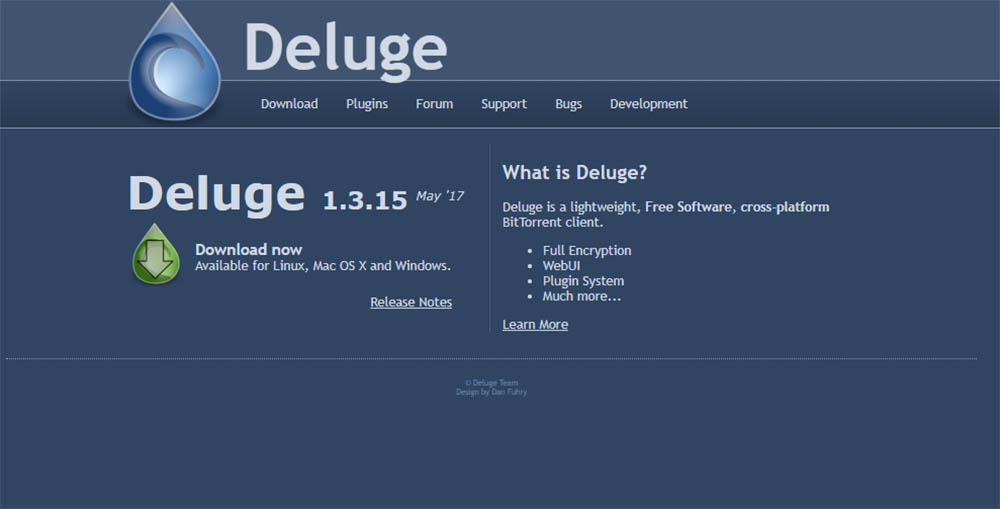Select Support in the navigation bar
This screenshot has height=509, width=1000.
point(503,104)
